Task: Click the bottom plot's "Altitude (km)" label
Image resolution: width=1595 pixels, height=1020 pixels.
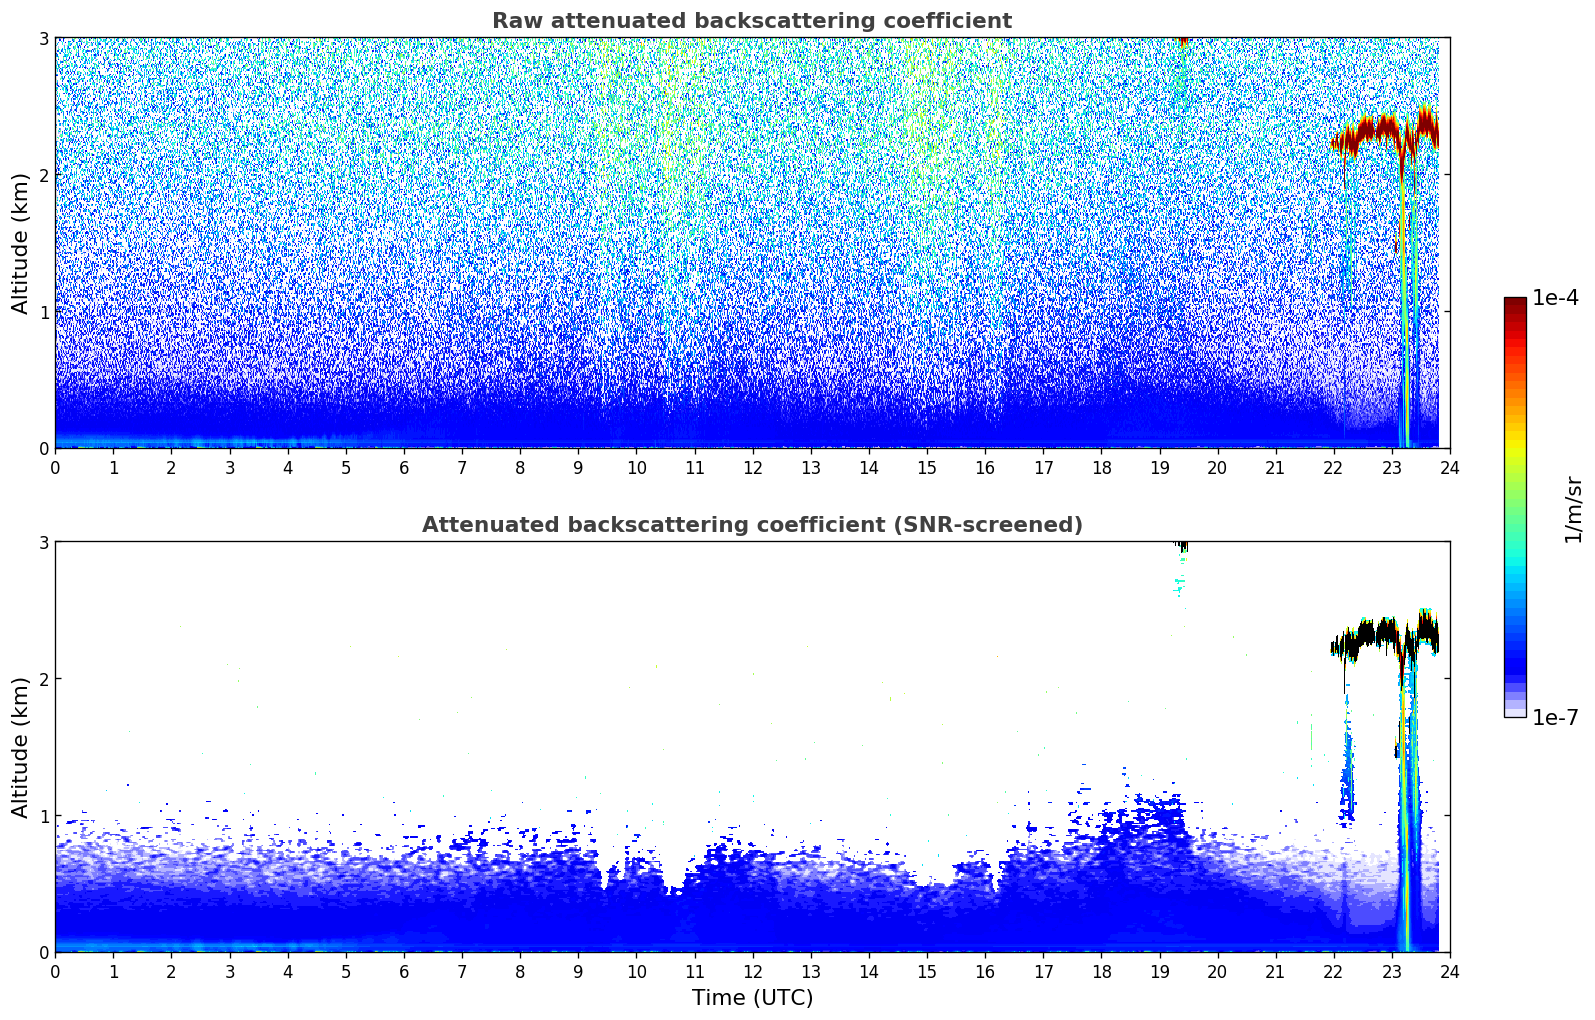Action: 21,747
